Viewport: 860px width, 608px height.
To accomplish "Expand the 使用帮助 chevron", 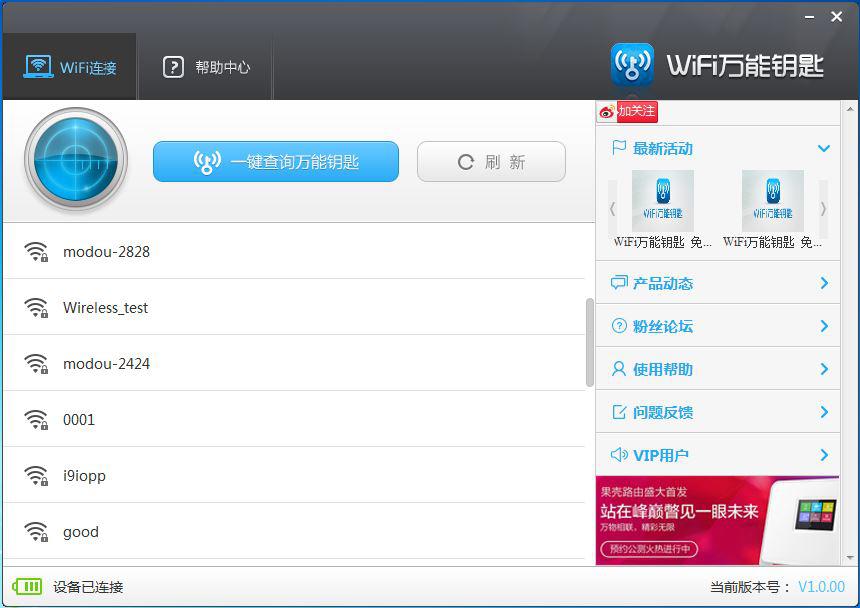I will 824,369.
